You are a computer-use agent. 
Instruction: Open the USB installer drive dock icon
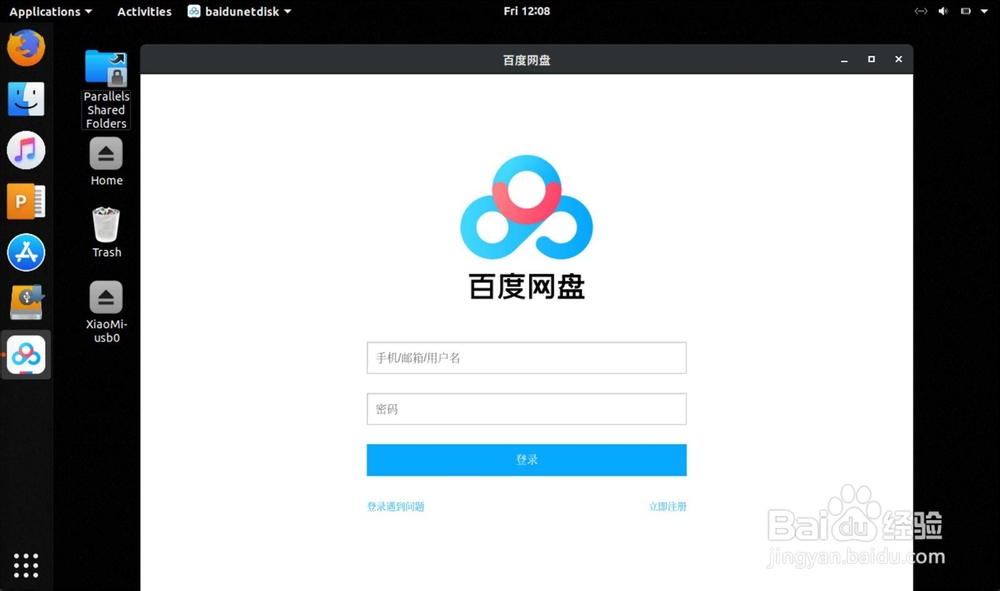[26, 302]
